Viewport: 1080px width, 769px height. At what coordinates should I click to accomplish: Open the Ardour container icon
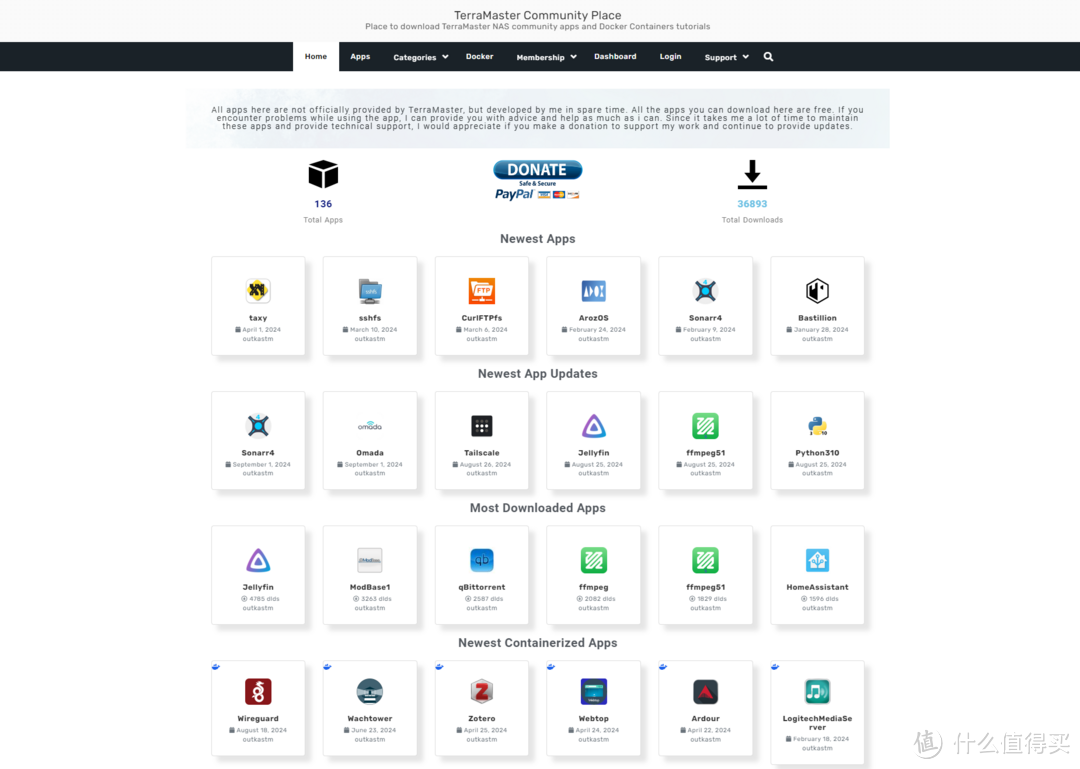tap(705, 692)
